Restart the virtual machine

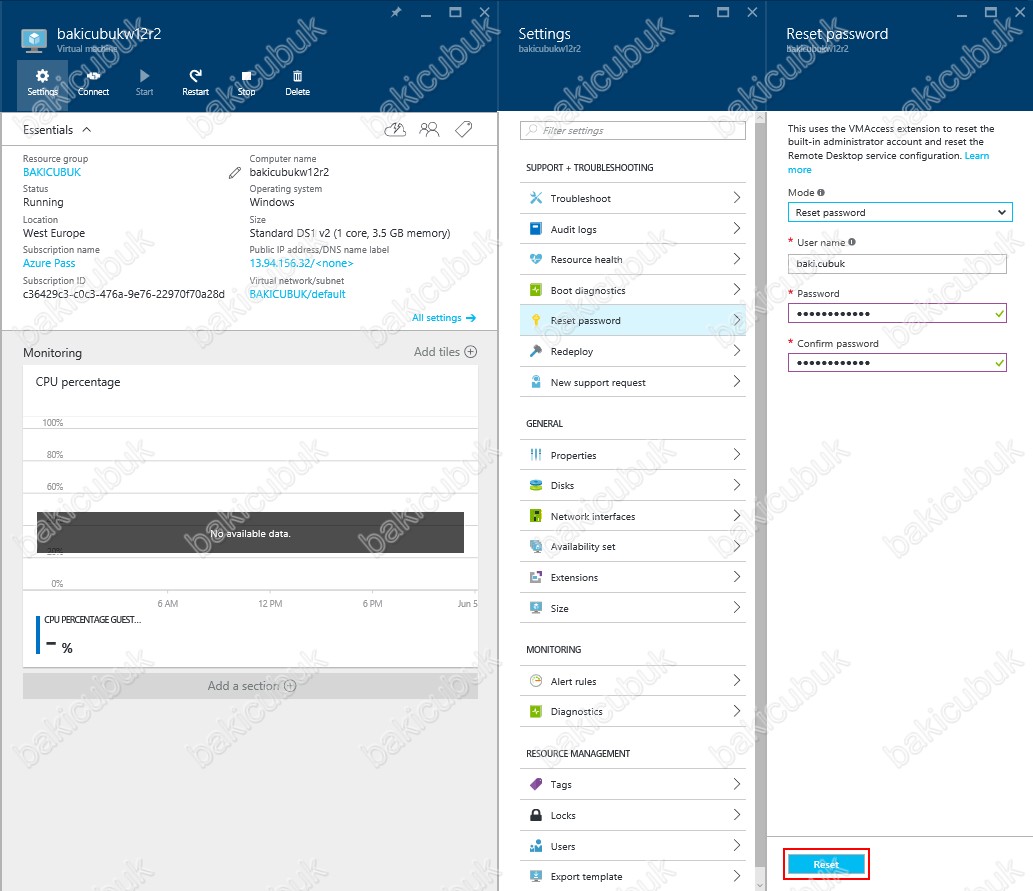(195, 83)
